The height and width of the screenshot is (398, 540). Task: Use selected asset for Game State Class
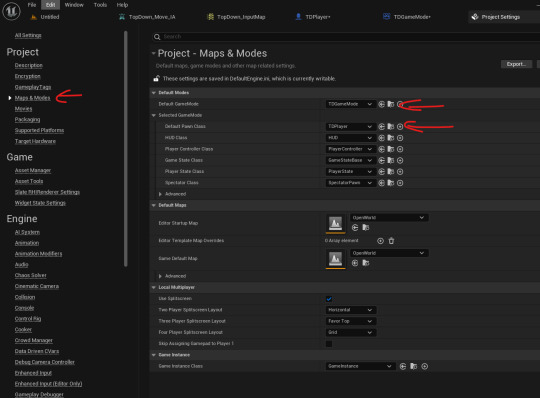point(381,160)
